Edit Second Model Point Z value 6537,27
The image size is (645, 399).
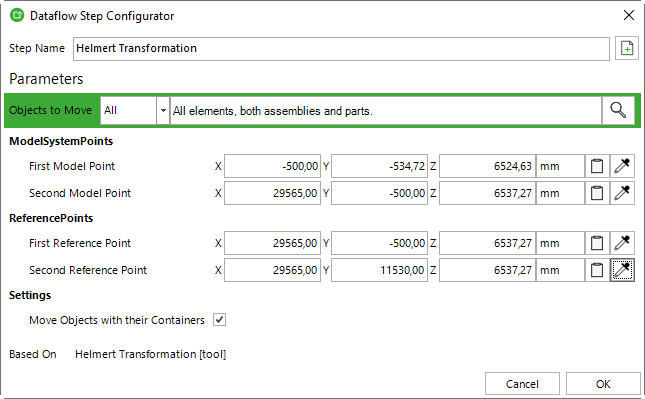(x=487, y=193)
